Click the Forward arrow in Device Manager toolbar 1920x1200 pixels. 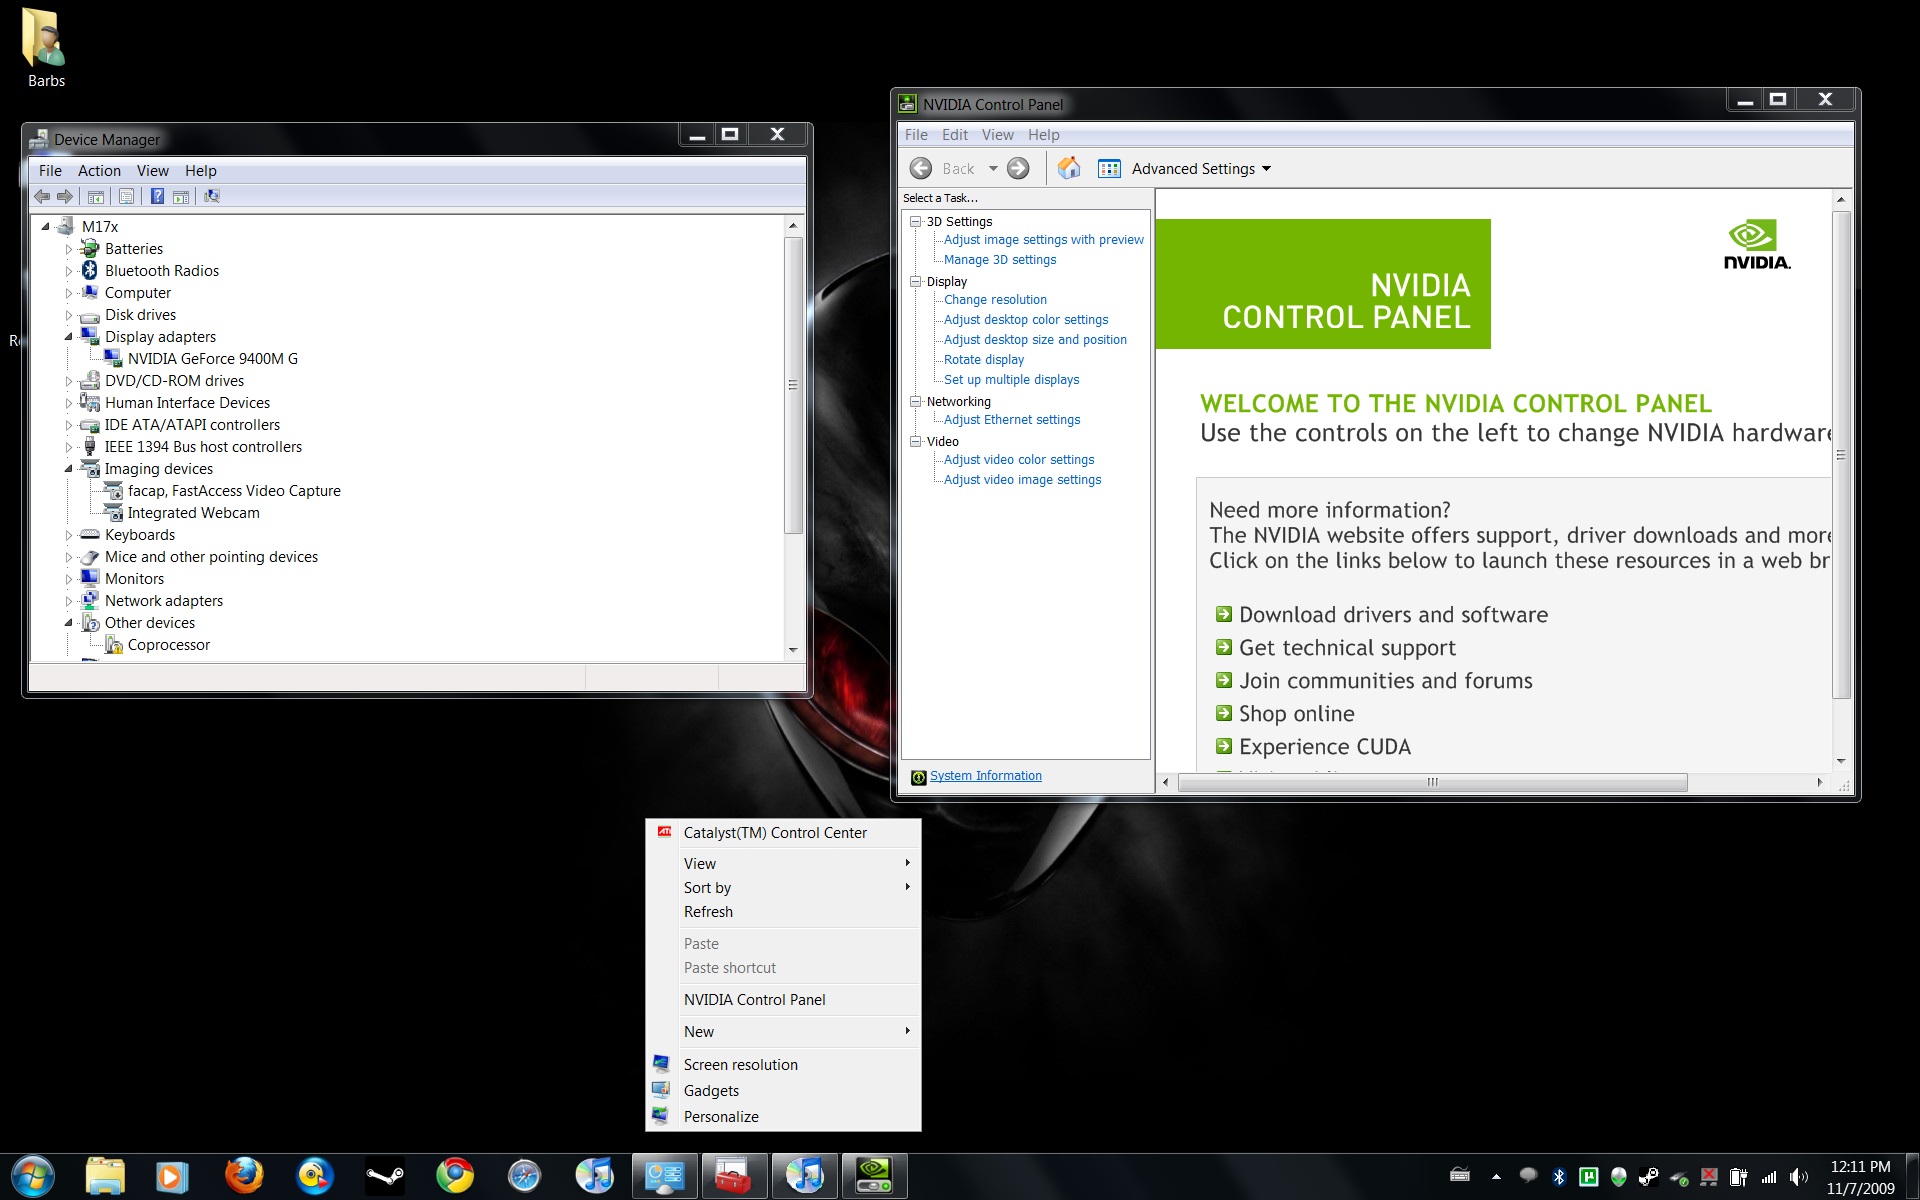point(65,196)
